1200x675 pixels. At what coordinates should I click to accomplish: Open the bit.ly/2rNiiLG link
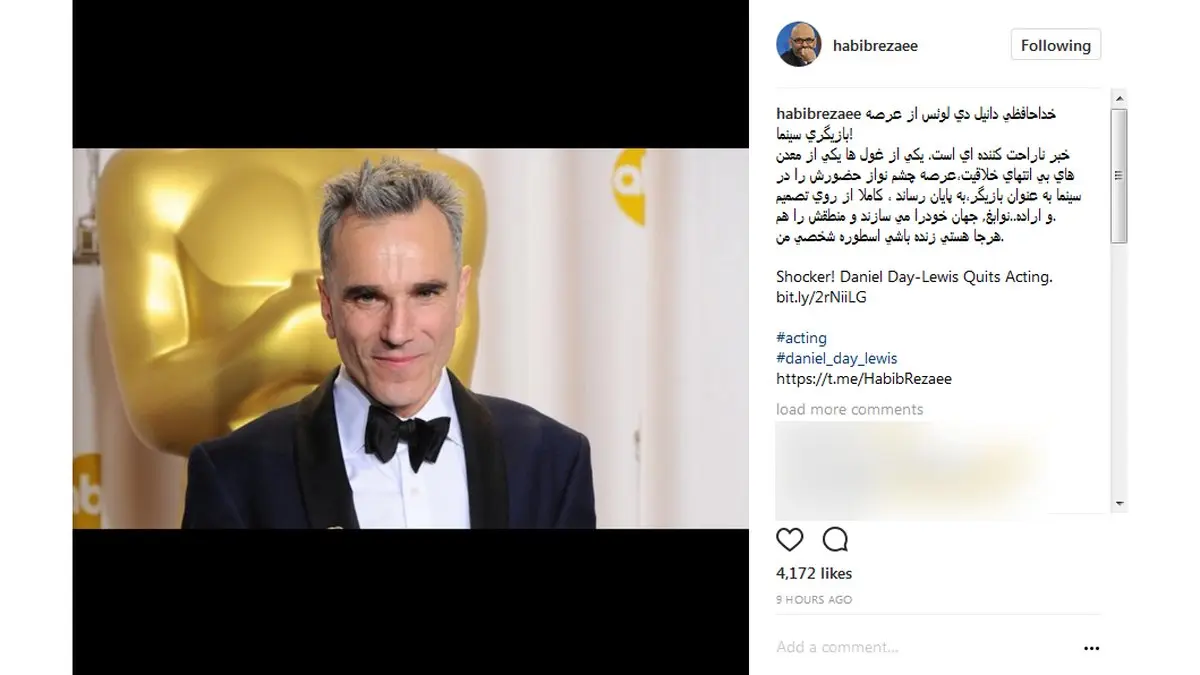pos(821,297)
